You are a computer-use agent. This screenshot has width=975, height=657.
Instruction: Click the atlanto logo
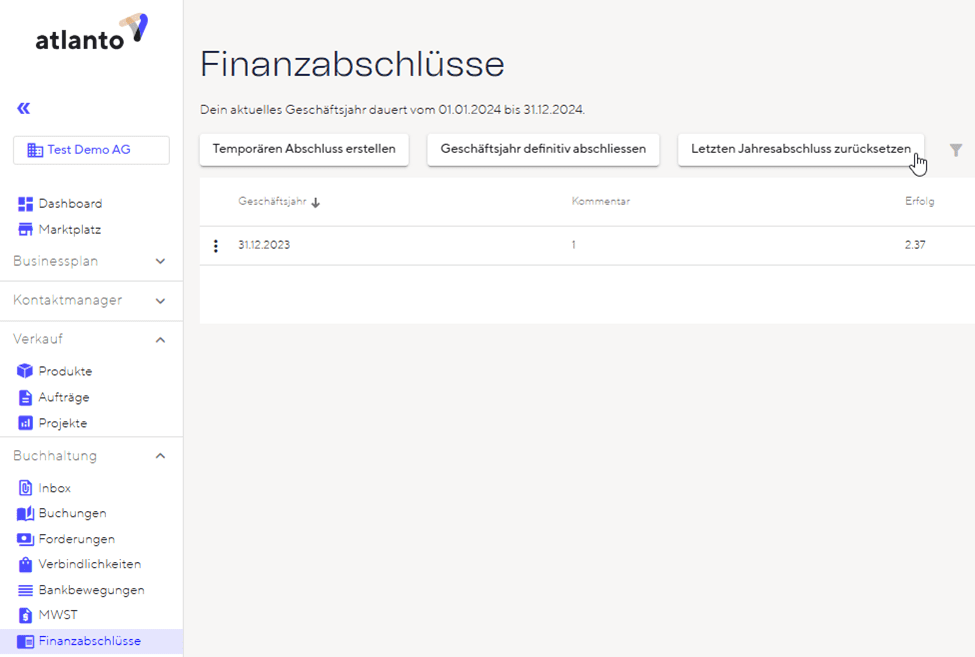coord(91,33)
